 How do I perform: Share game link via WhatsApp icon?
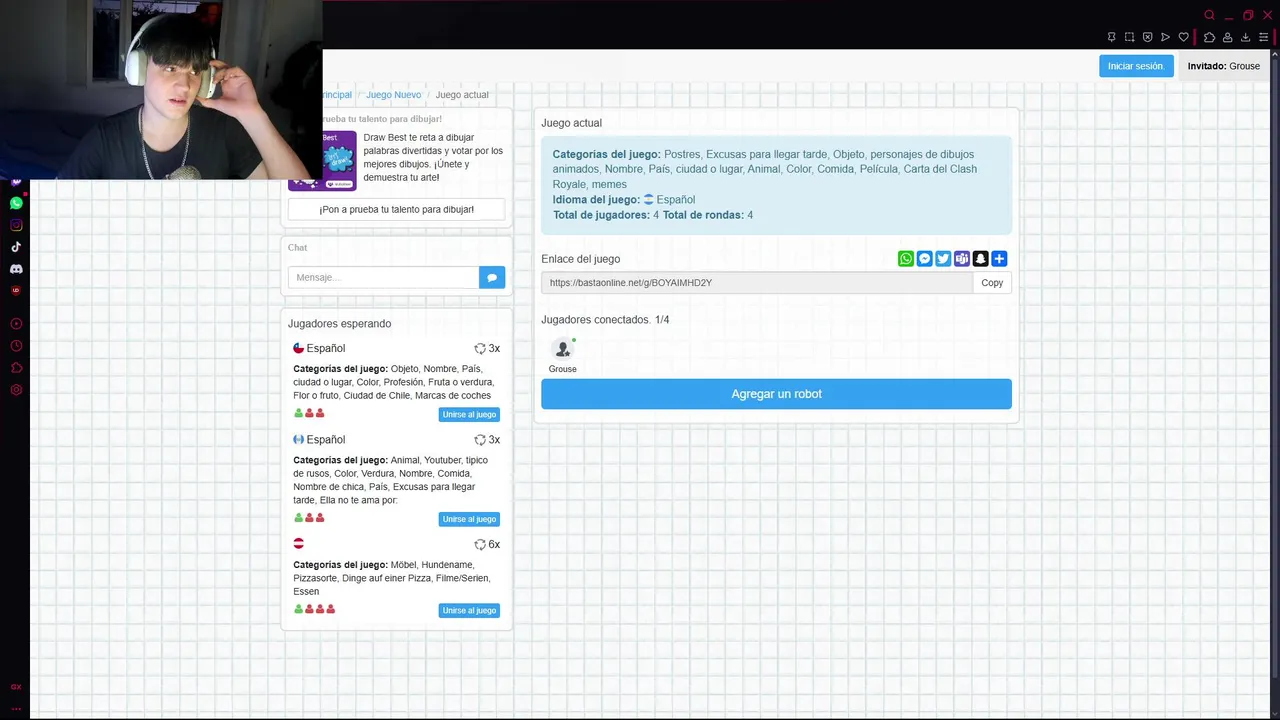click(906, 259)
